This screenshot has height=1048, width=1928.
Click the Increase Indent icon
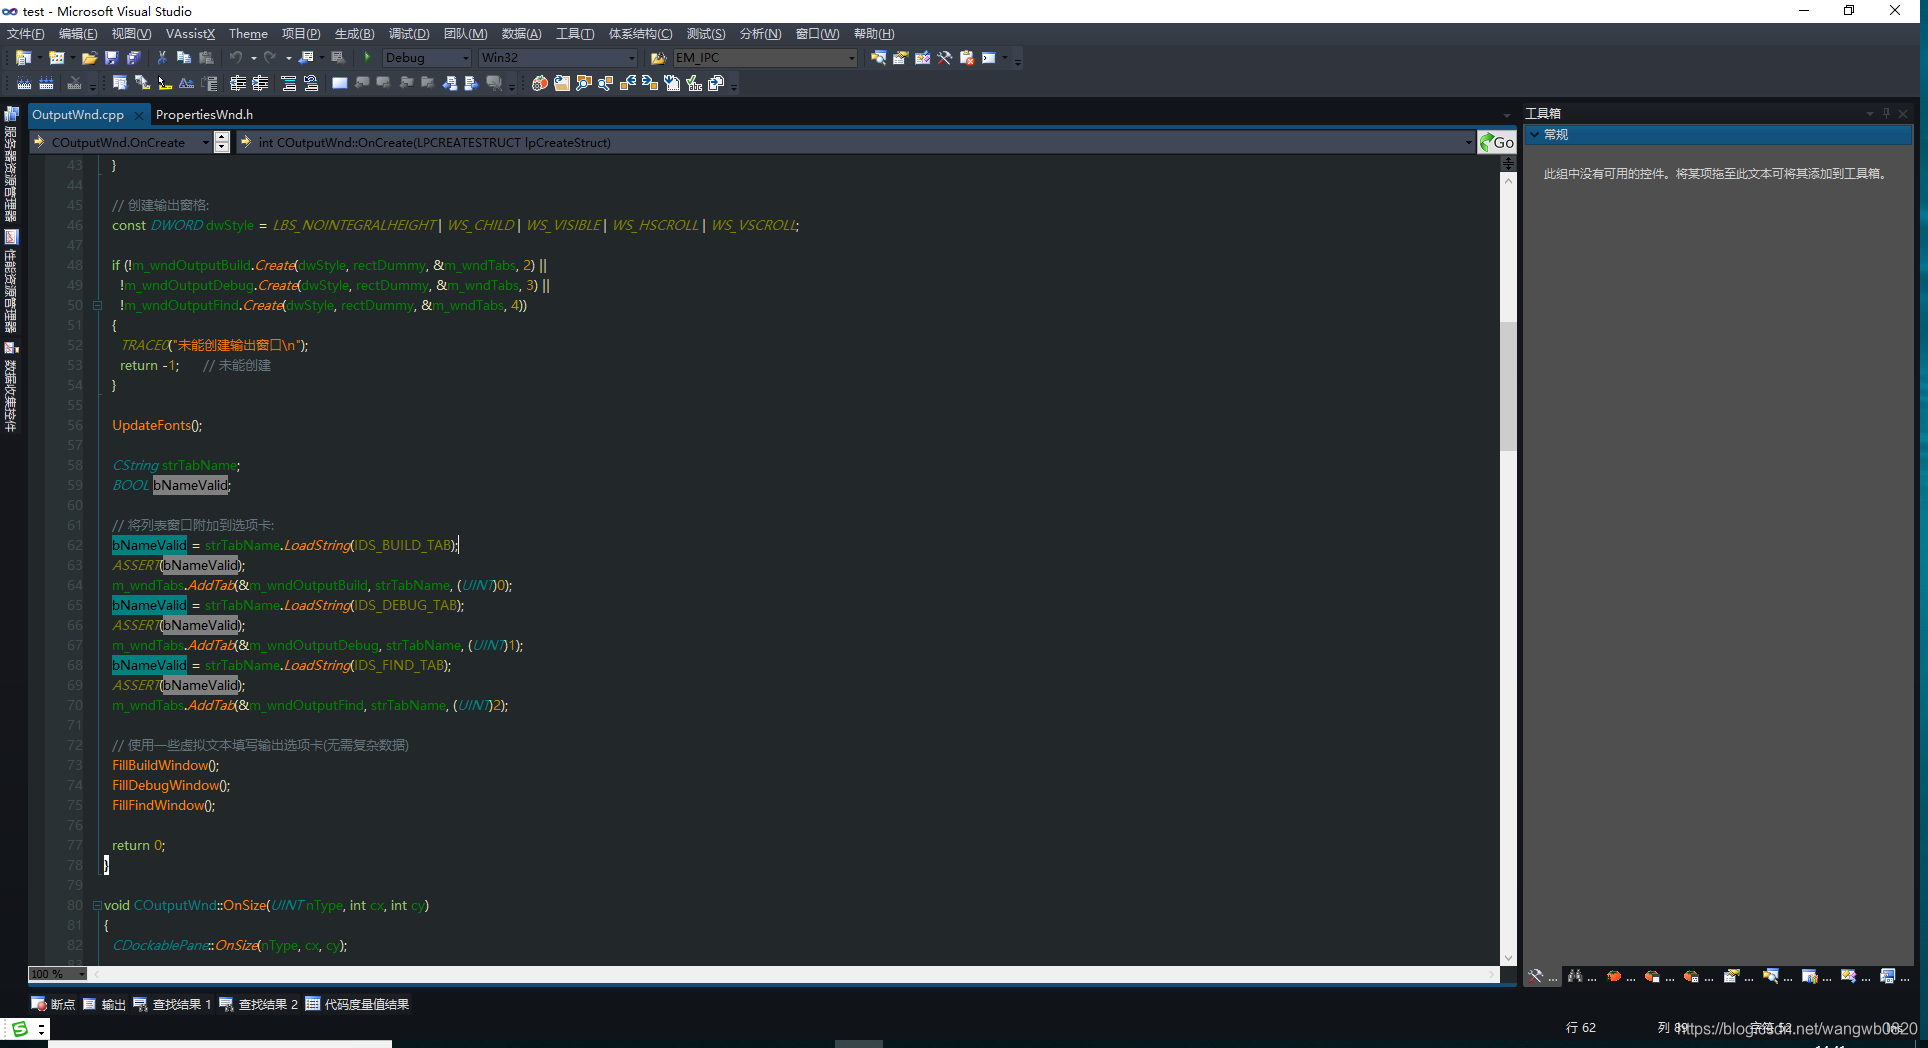[260, 83]
